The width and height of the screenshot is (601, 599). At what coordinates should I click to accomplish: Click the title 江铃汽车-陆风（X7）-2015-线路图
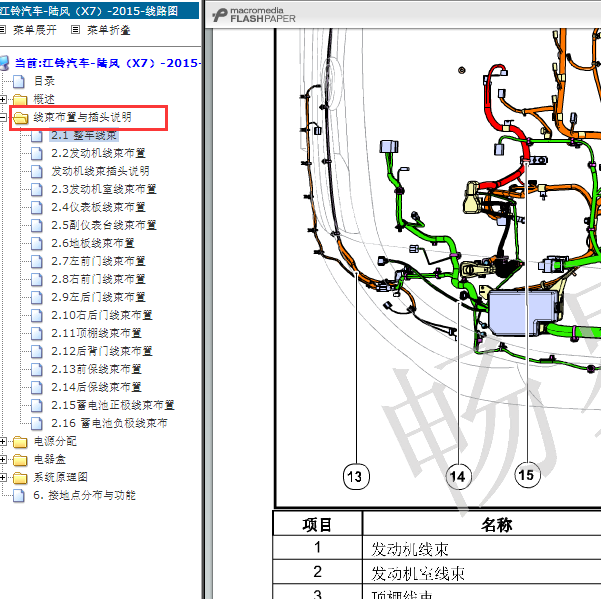coord(89,11)
